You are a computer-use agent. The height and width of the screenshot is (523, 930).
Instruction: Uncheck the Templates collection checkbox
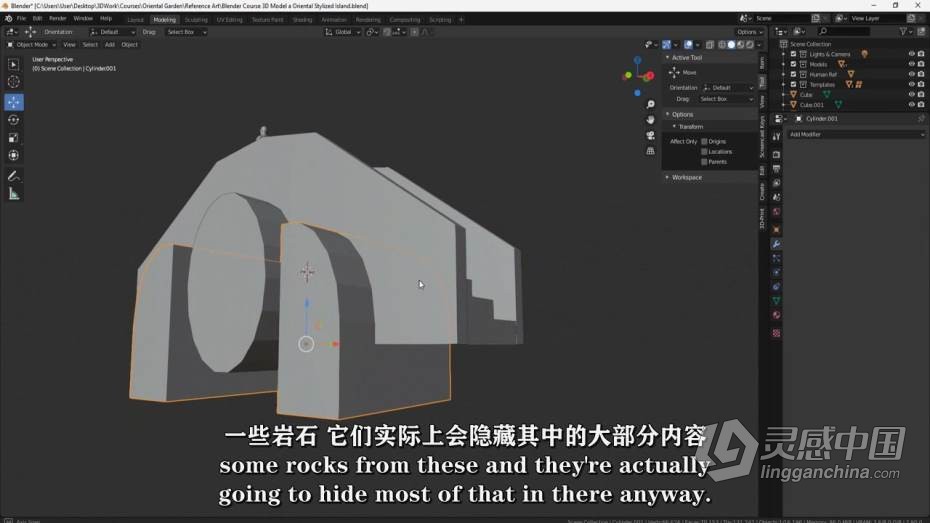tap(793, 84)
